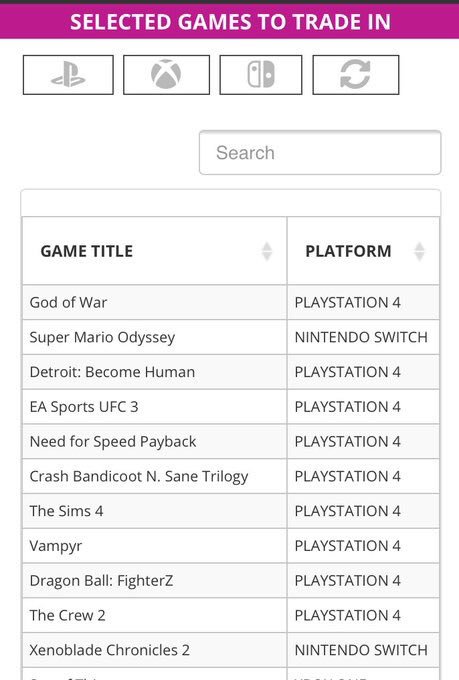Click the GAME TITLE column header
Image resolution: width=459 pixels, height=680 pixels.
click(x=154, y=251)
